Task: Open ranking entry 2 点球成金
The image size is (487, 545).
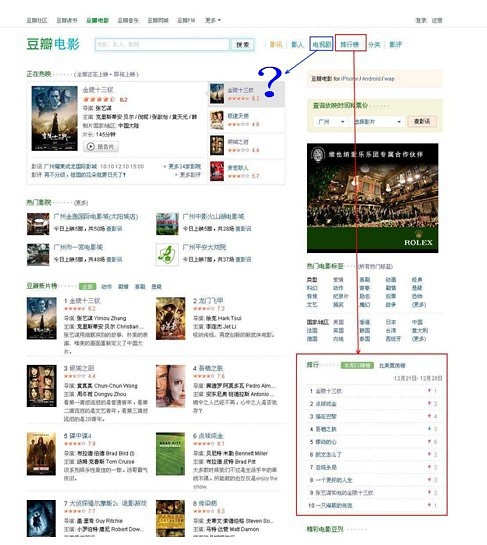Action: (326, 404)
